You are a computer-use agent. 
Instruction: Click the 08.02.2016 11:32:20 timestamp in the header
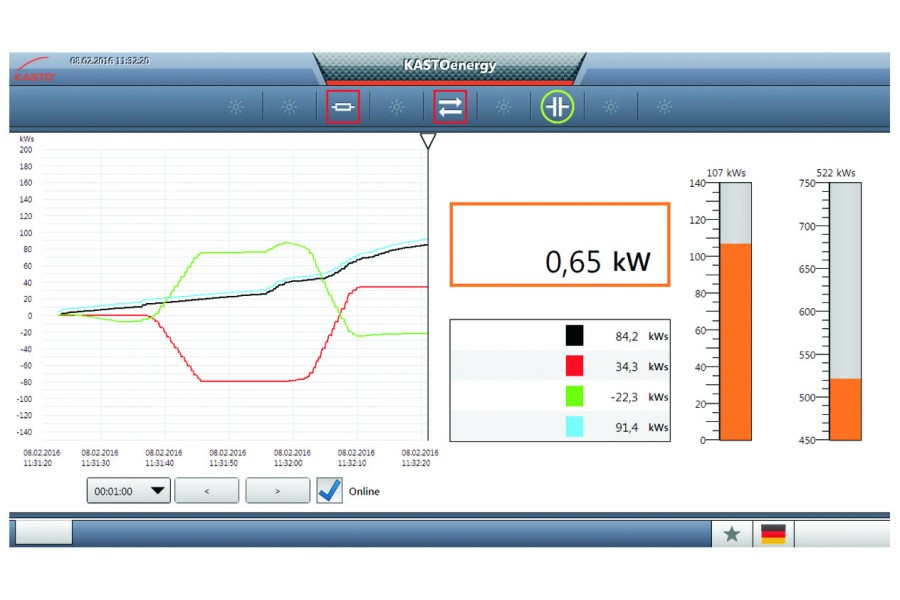[110, 61]
